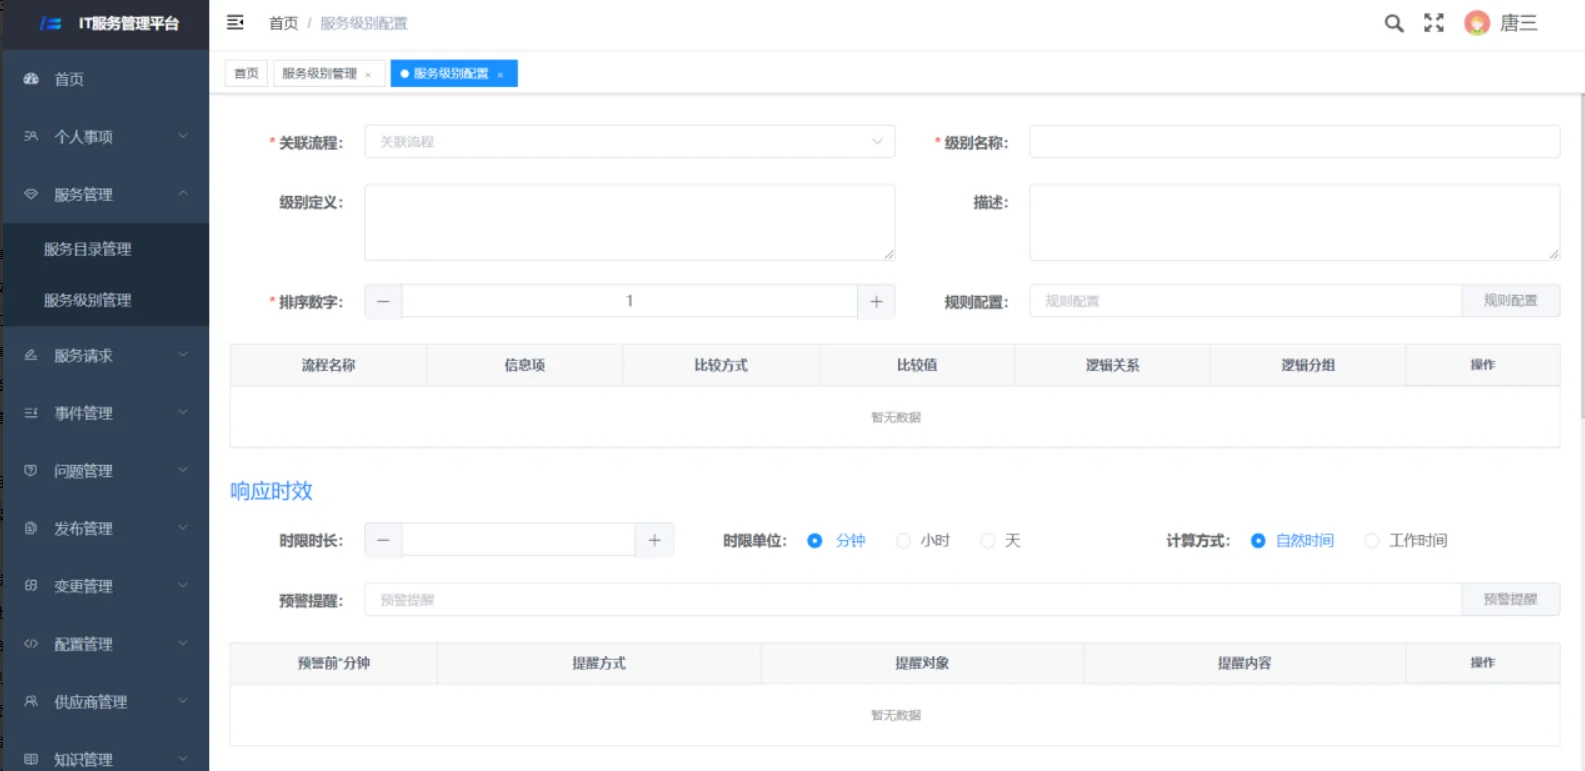Decrease the 排序数字 value
The image size is (1585, 771).
point(383,301)
